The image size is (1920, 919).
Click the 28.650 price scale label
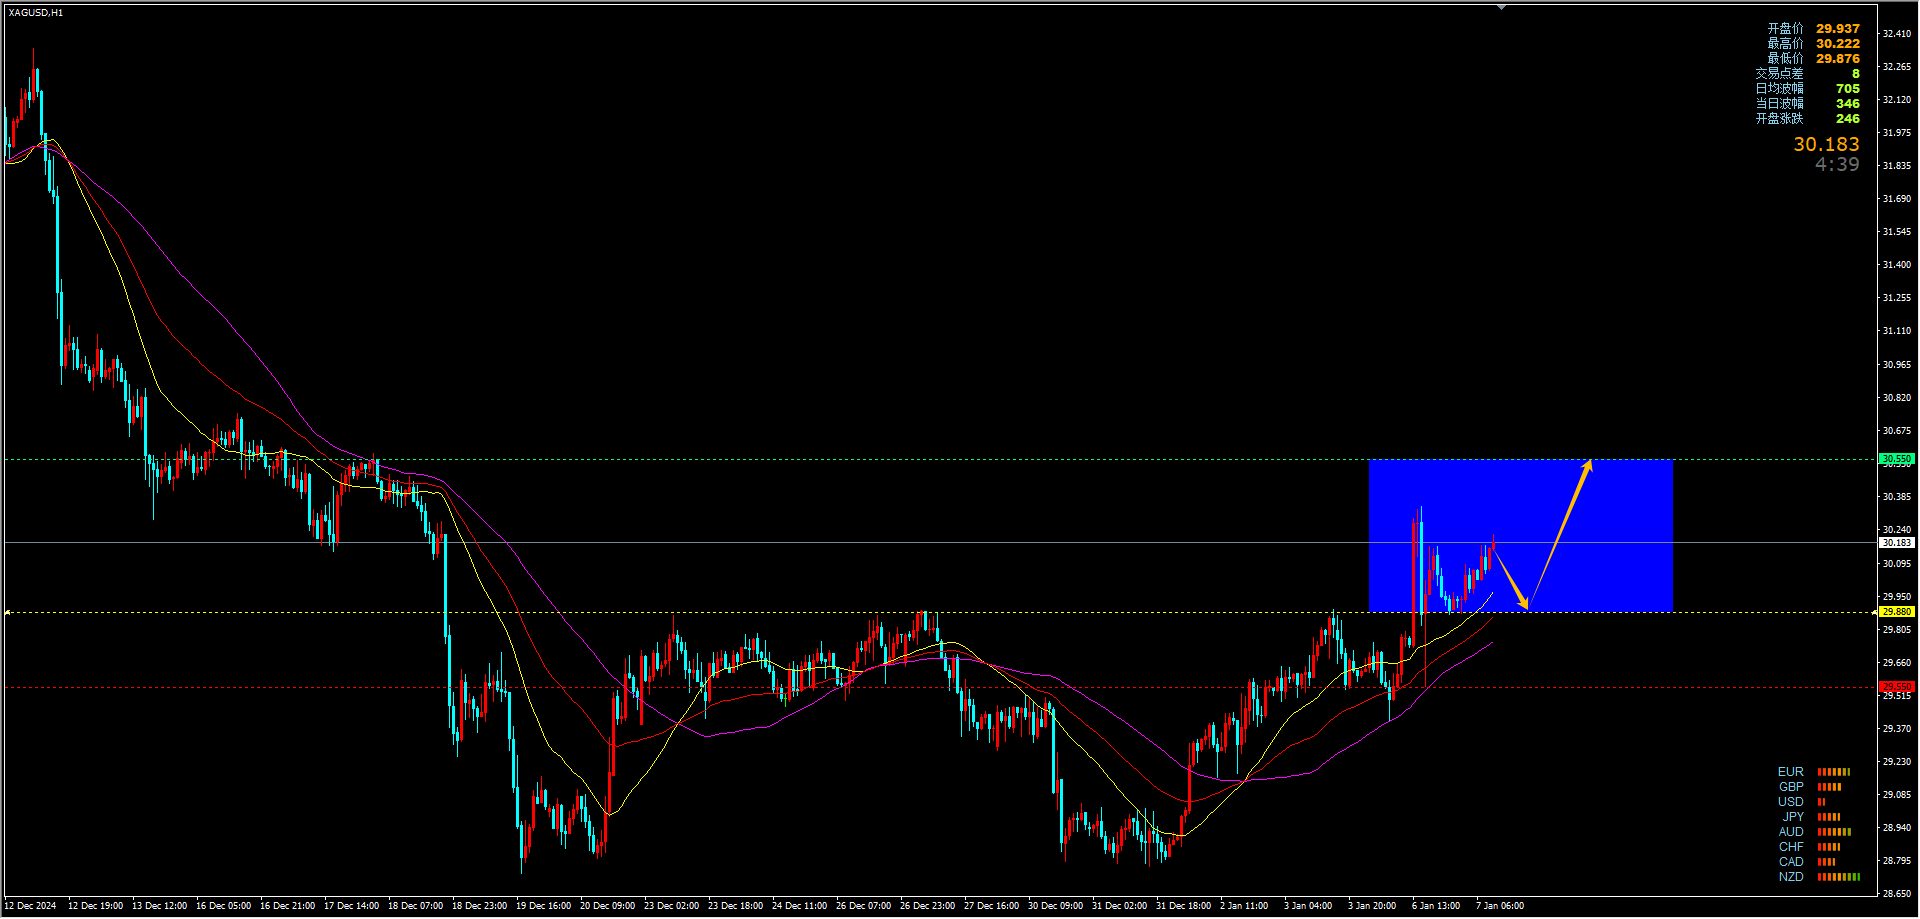(1896, 894)
